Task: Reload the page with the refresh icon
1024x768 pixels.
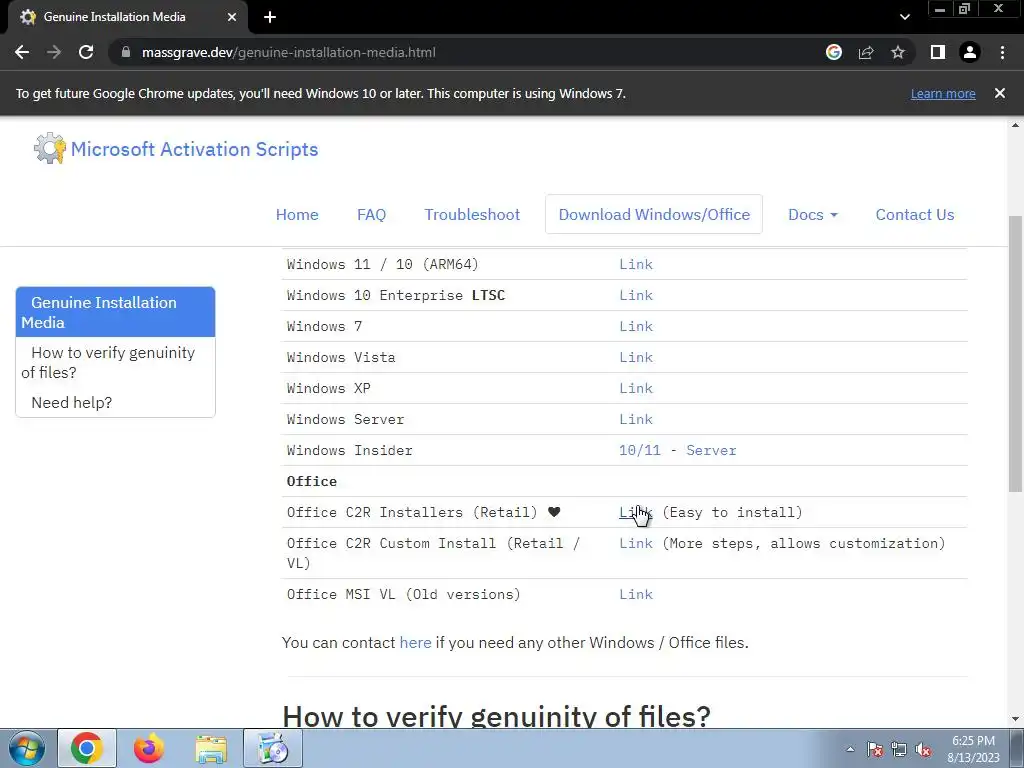Action: (86, 52)
